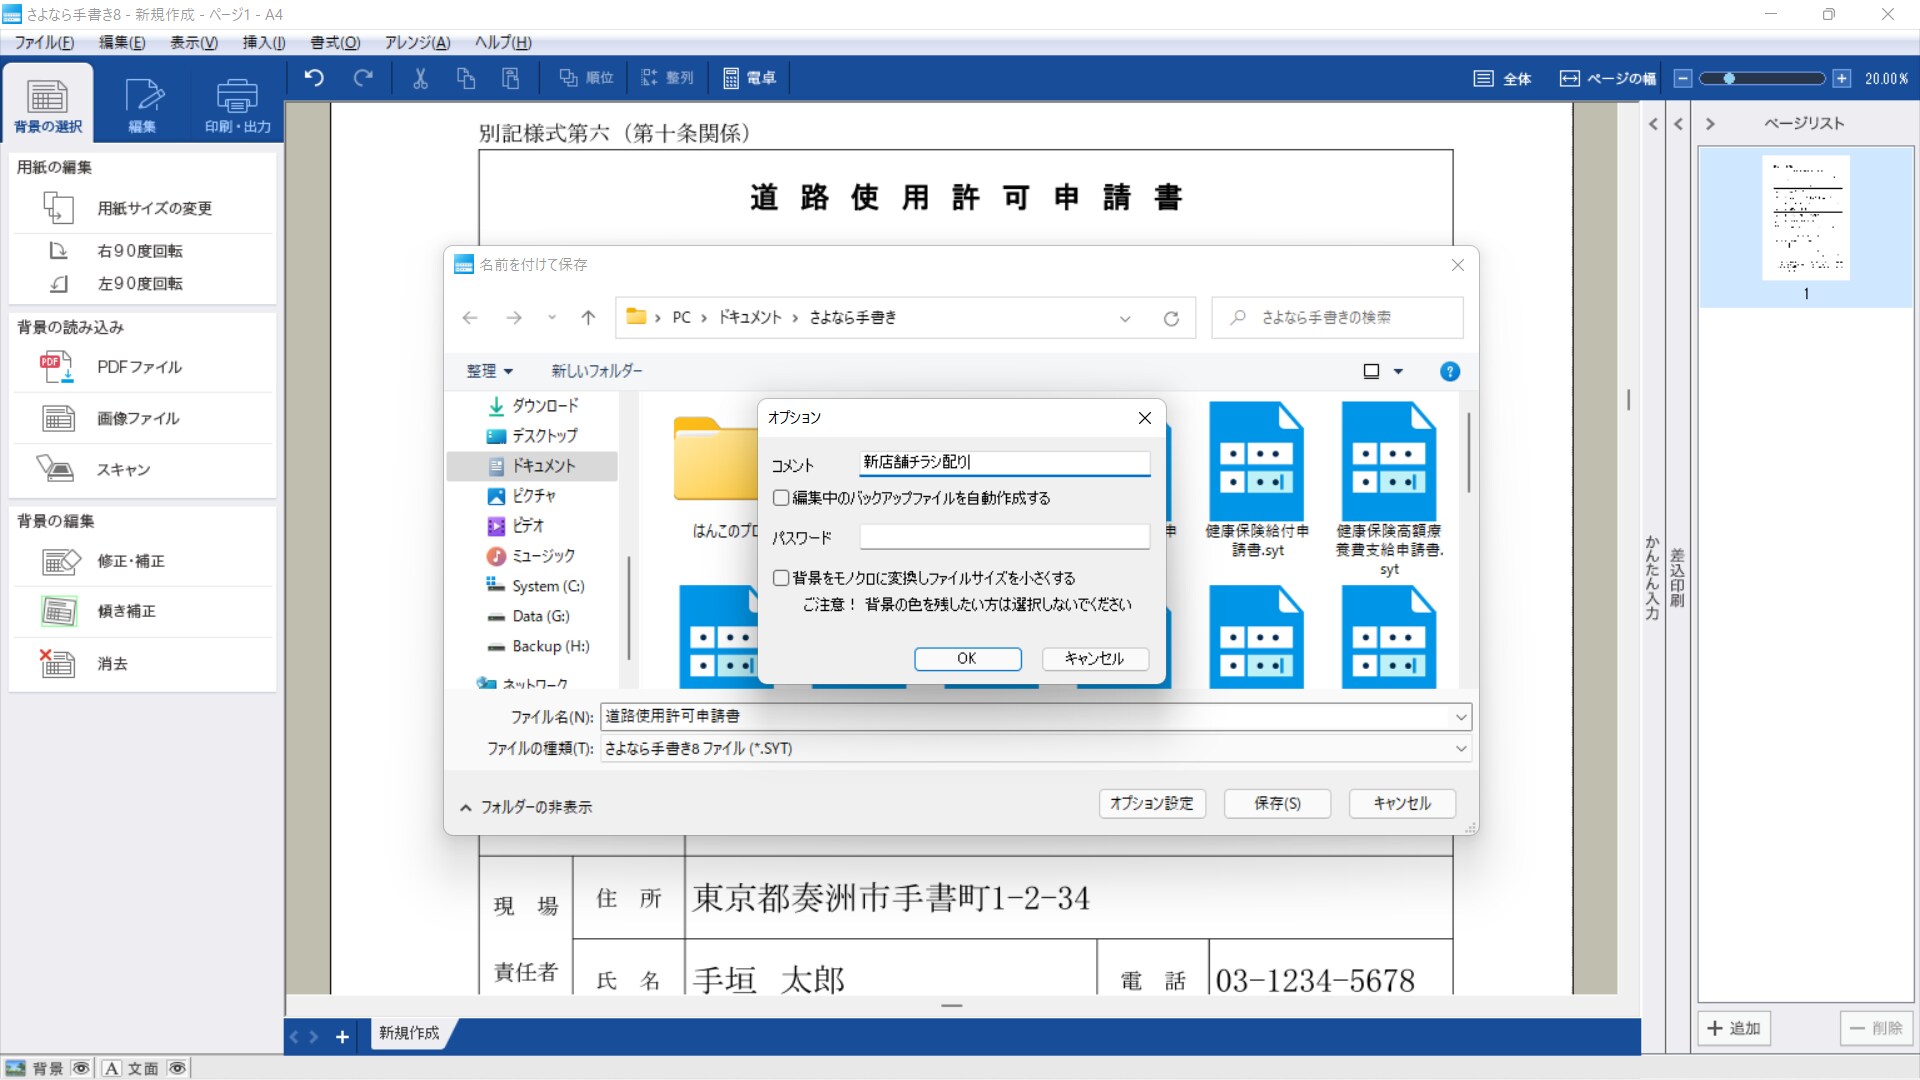Confirm options with OK button
The width and height of the screenshot is (1920, 1080).
[967, 659]
